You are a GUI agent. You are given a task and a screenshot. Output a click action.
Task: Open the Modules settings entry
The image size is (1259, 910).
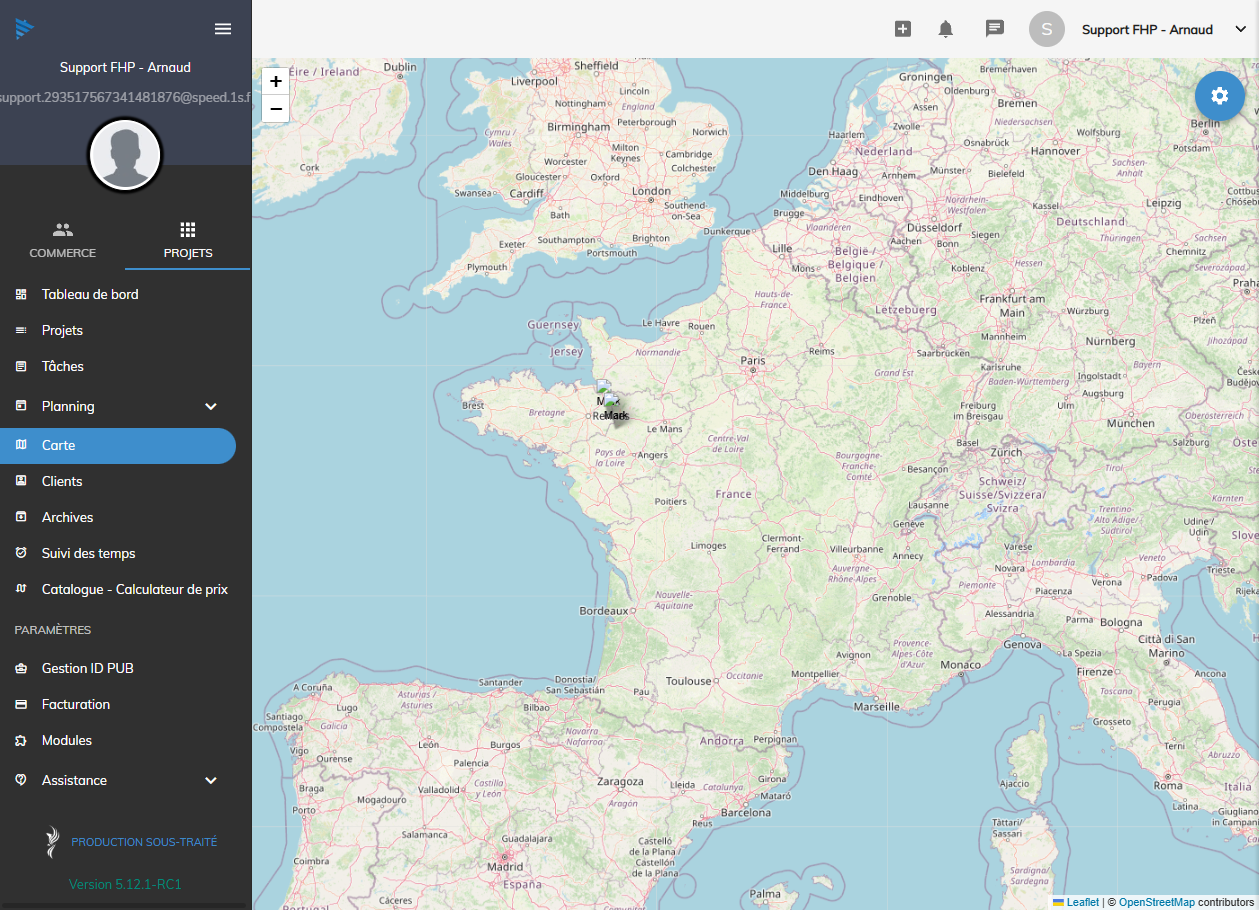pyautogui.click(x=67, y=741)
